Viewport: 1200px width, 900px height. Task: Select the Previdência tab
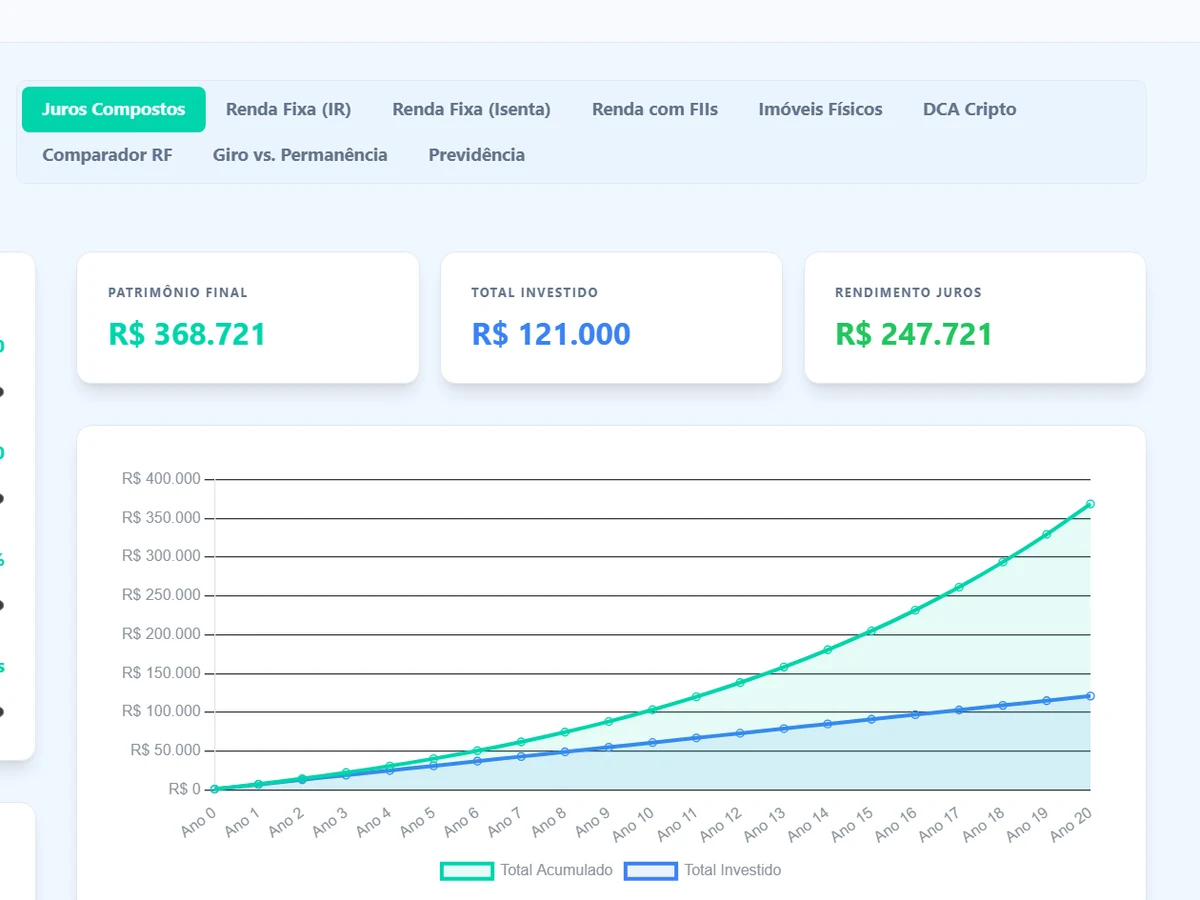click(x=476, y=155)
